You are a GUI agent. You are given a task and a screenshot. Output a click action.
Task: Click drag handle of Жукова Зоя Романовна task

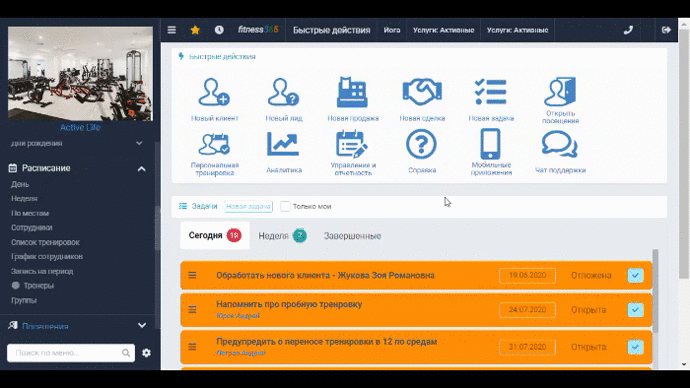[x=192, y=275]
